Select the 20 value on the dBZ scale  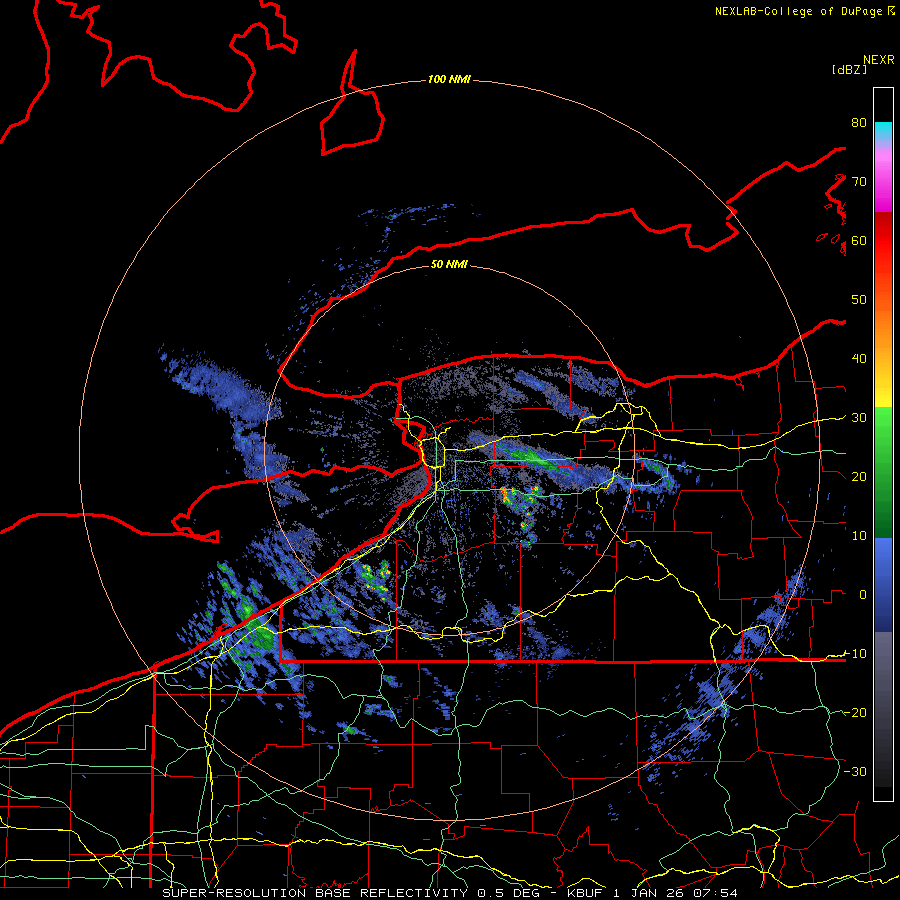tap(859, 476)
